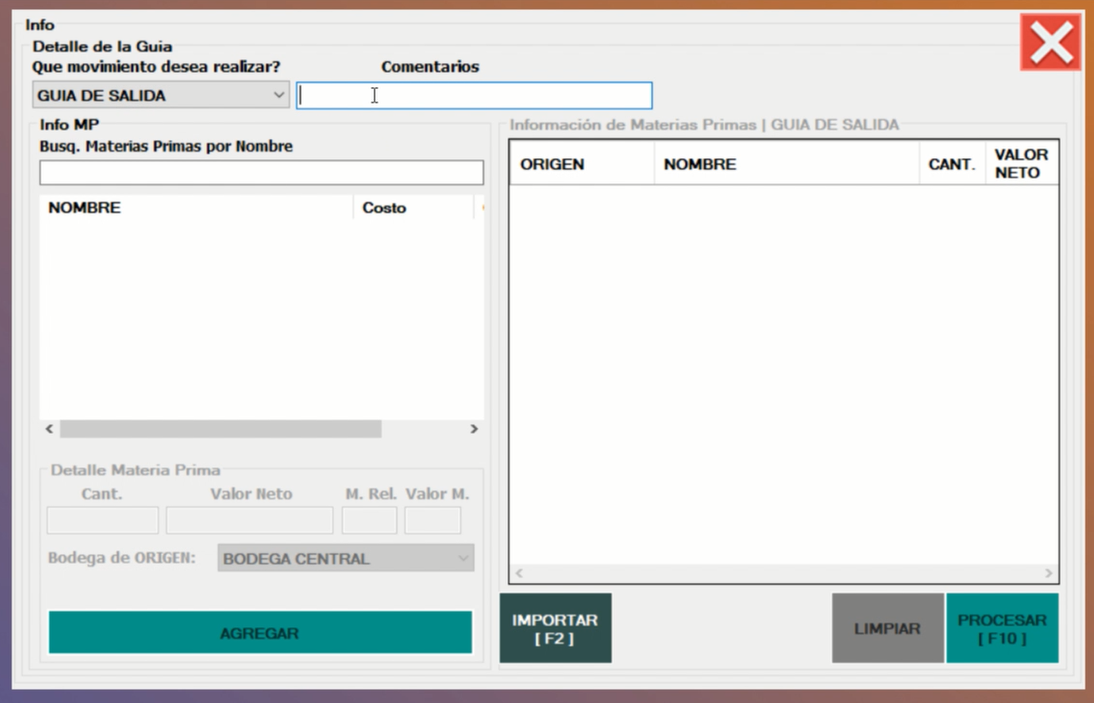Click the PROCESAR [F10] button
This screenshot has height=703, width=1094.
tap(1001, 629)
